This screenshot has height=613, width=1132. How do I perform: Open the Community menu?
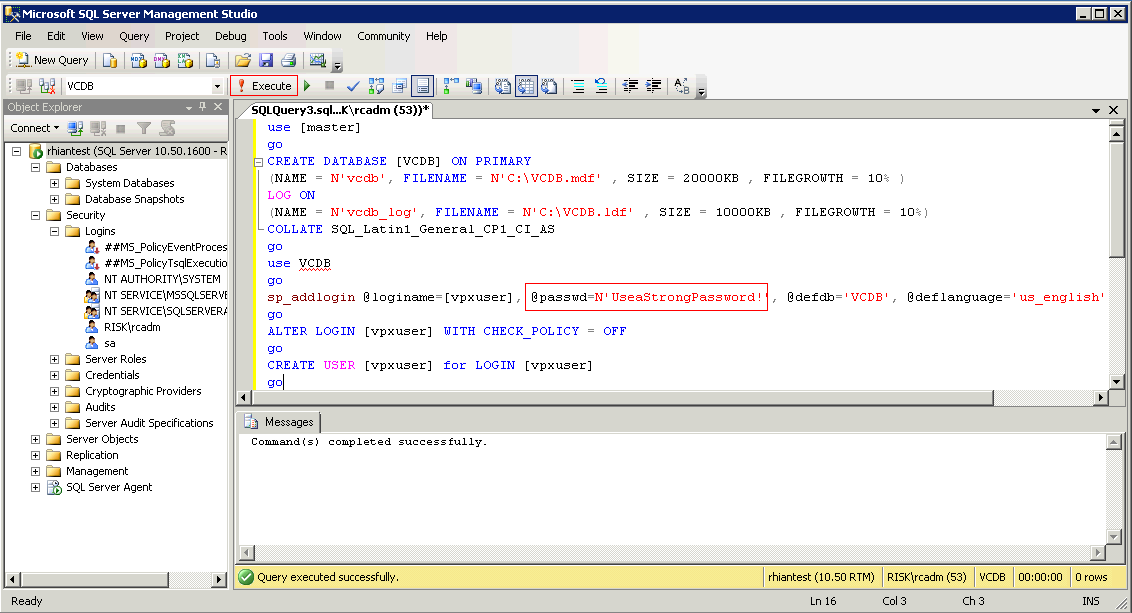pyautogui.click(x=383, y=36)
